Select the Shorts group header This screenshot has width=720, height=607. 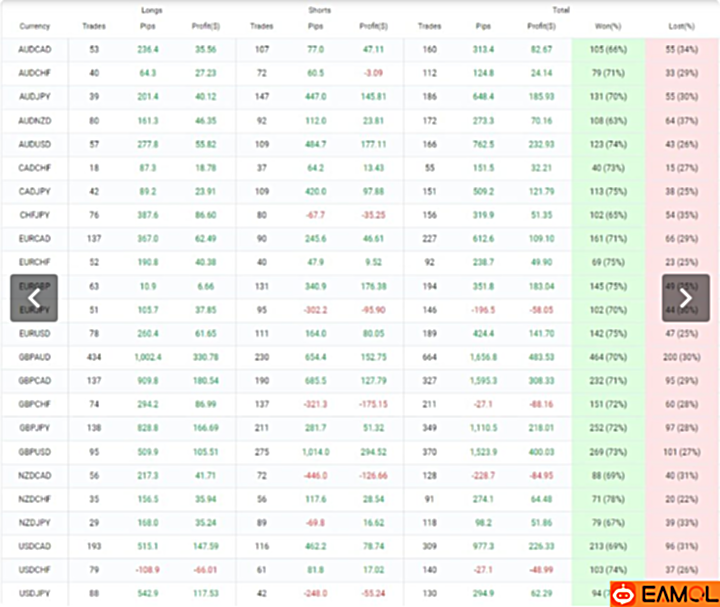tap(320, 10)
